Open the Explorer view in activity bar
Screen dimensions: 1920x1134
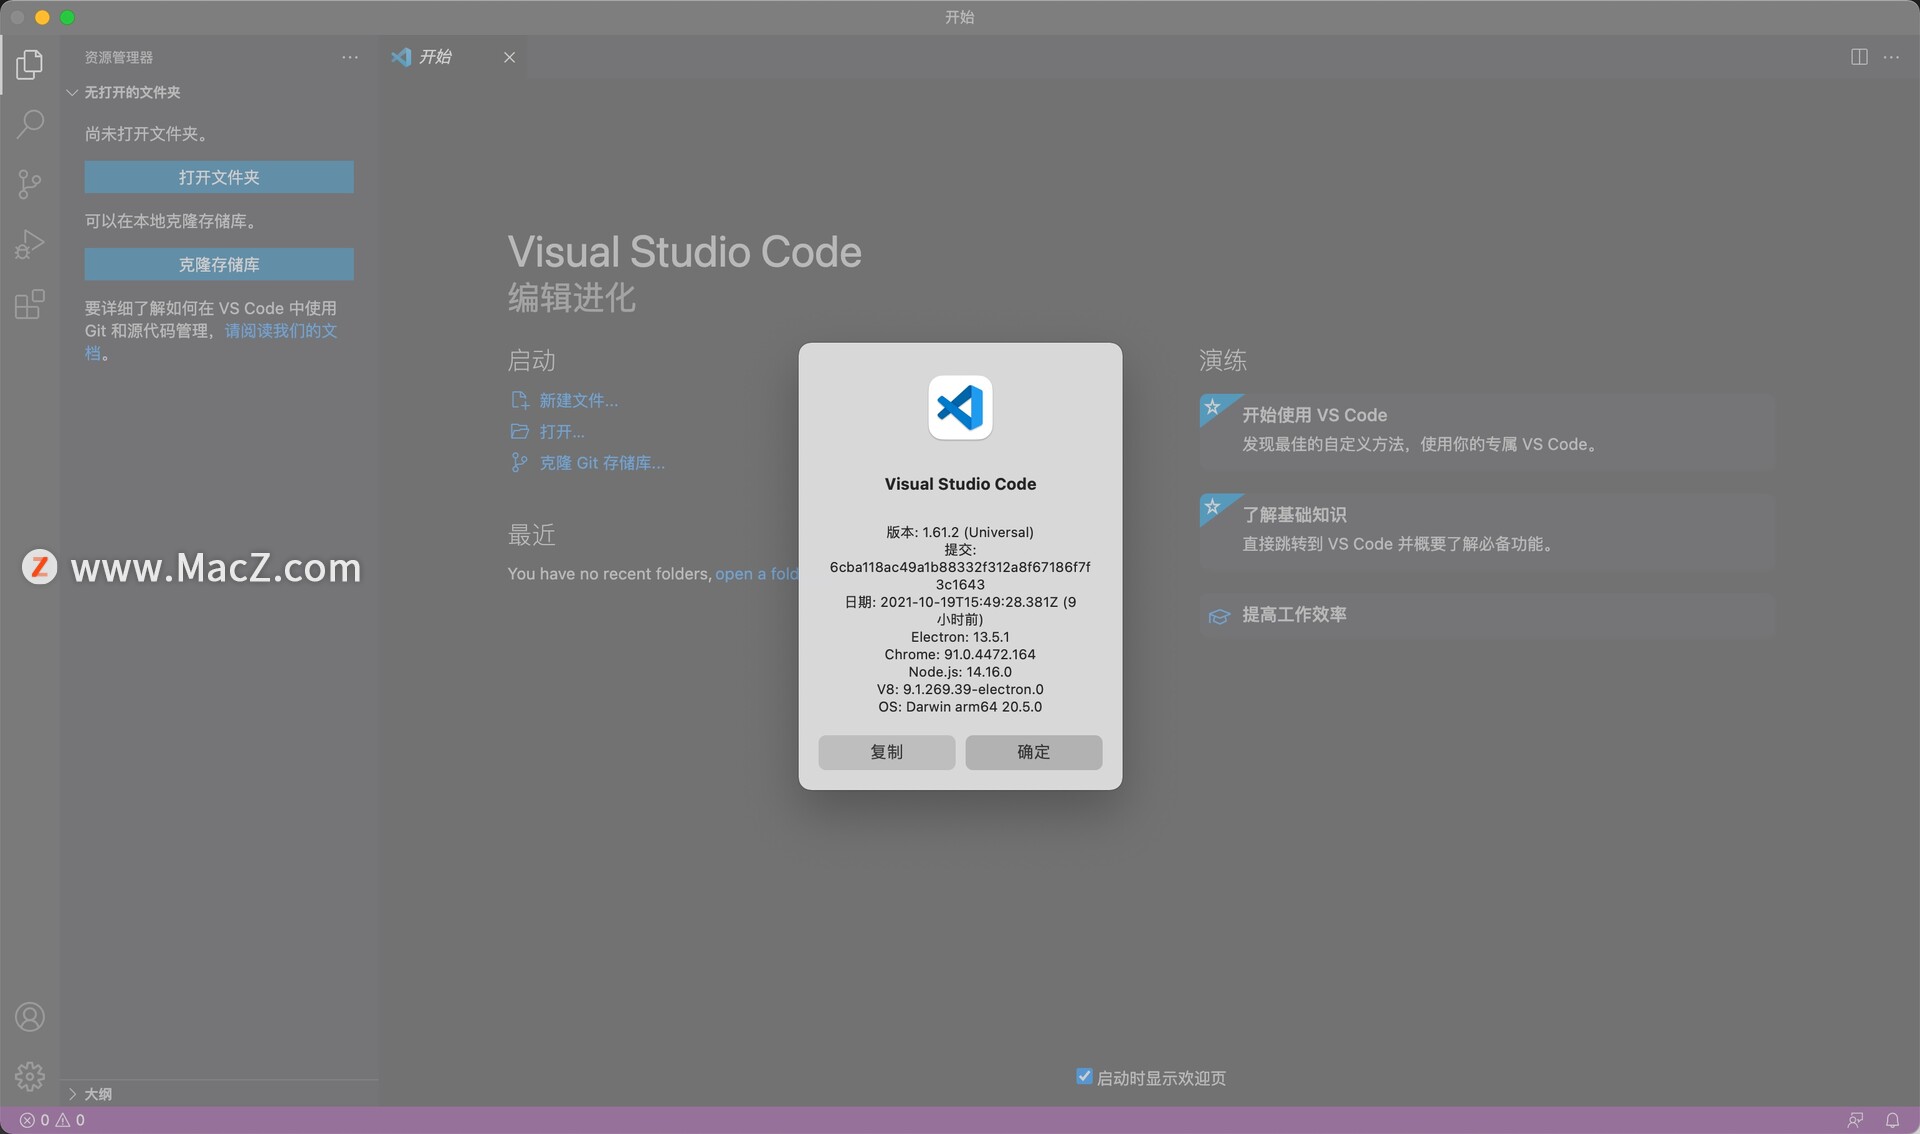[30, 65]
